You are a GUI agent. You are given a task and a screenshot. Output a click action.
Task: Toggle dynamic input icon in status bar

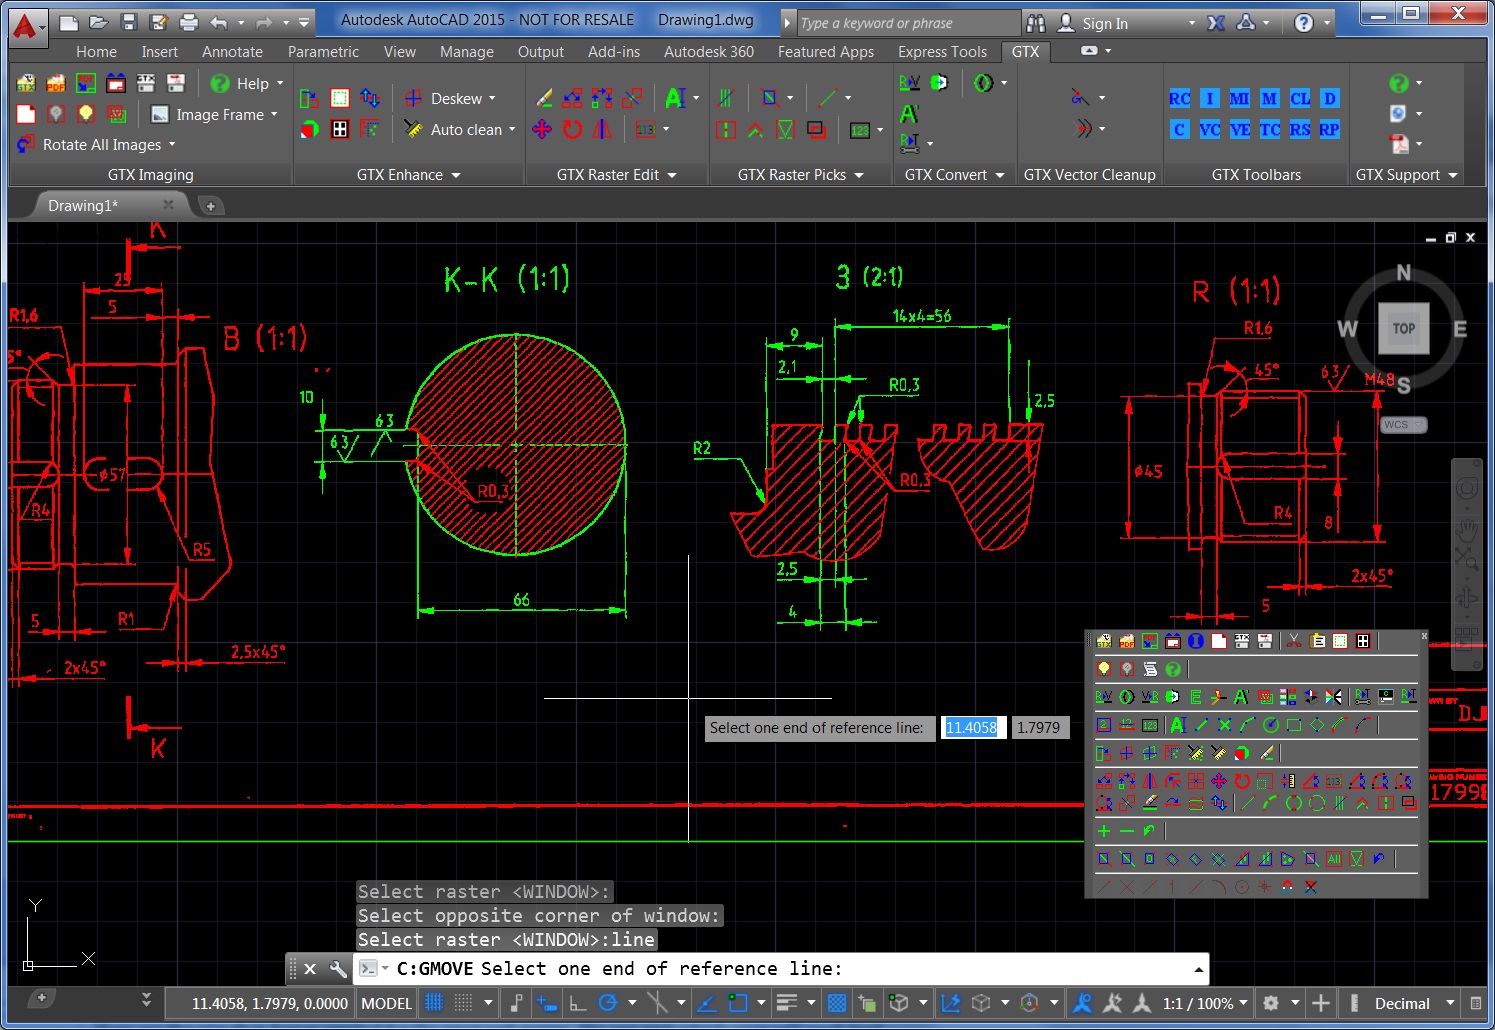(x=547, y=1003)
